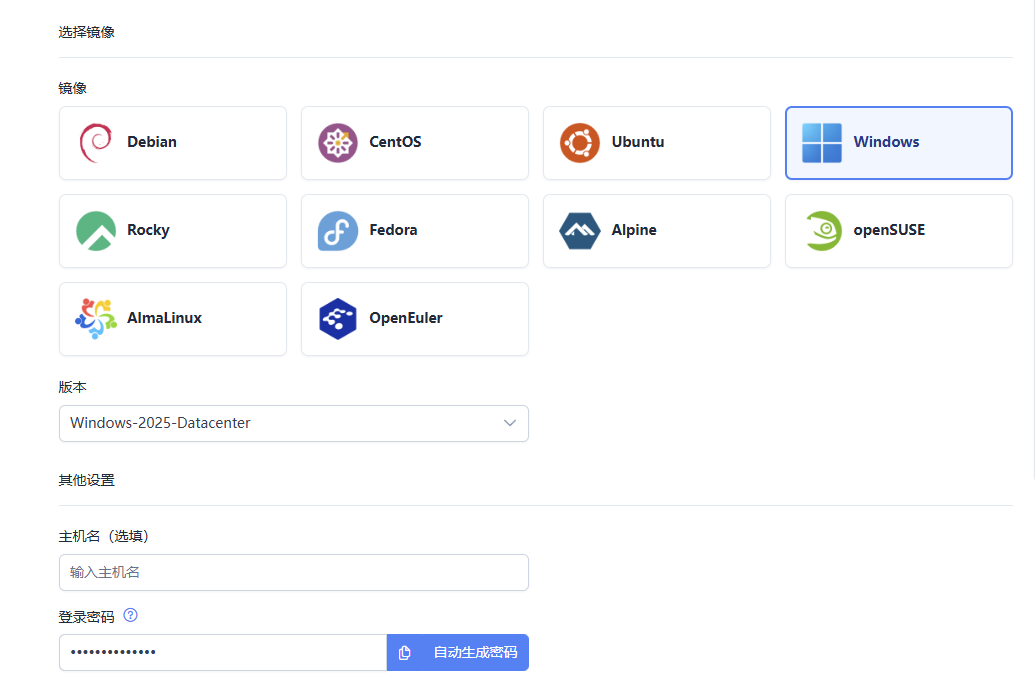The height and width of the screenshot is (698, 1035).
Task: Focus the 输入主机名 hostname field
Action: pos(294,573)
